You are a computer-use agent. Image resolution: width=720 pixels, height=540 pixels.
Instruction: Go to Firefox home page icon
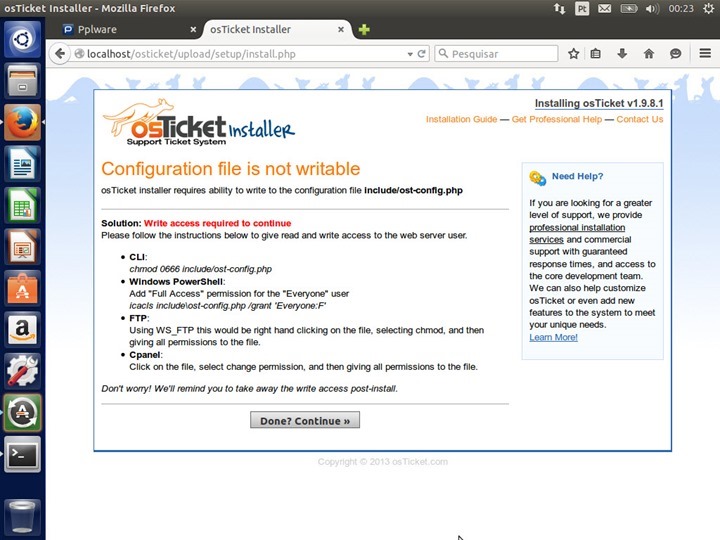(649, 54)
